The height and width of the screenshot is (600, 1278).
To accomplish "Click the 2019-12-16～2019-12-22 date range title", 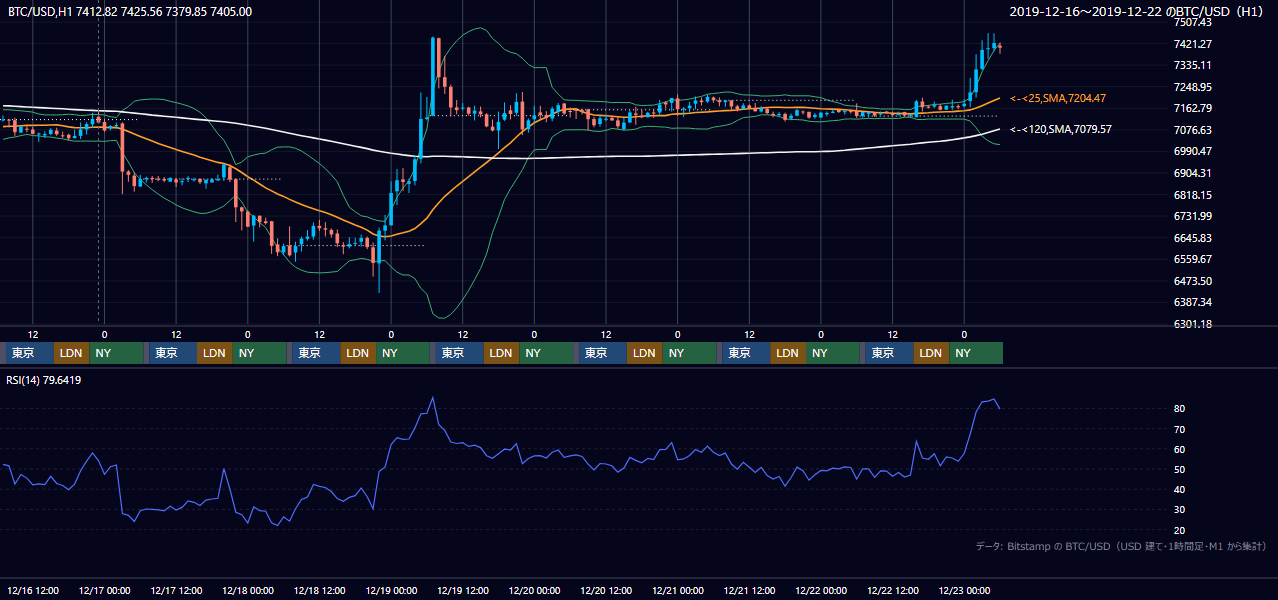I will [x=1139, y=12].
